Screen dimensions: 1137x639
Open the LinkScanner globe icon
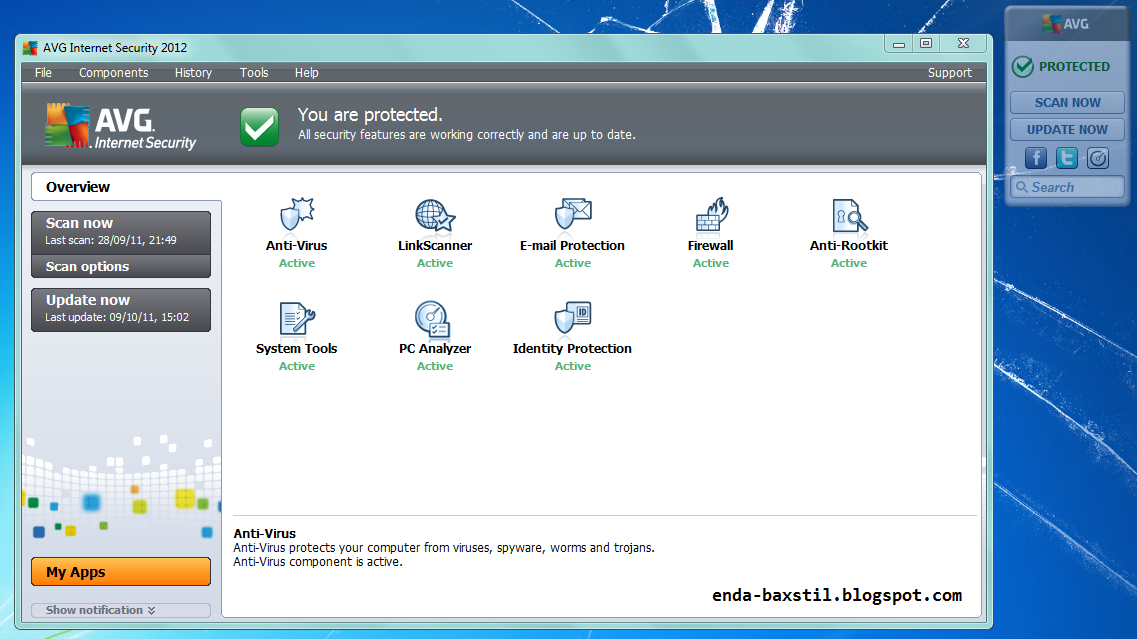[434, 215]
